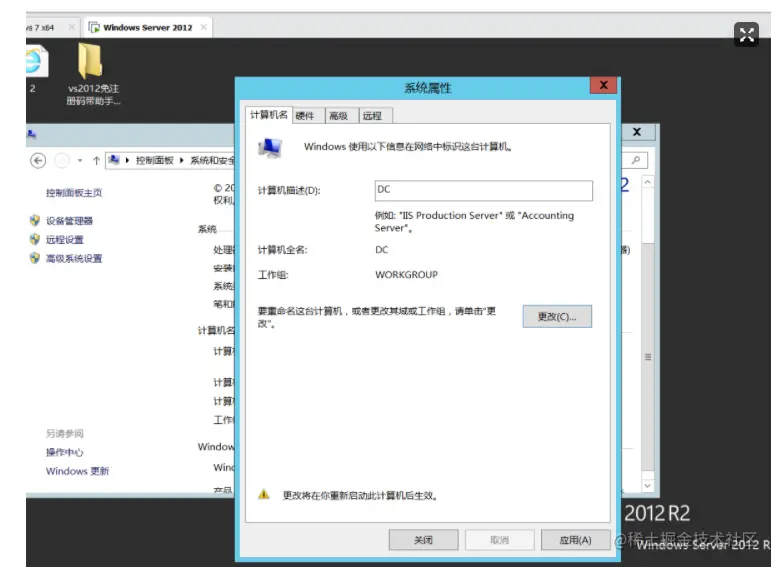Open 高级系统设置 link
Image resolution: width=776 pixels, height=567 pixels.
tap(74, 258)
